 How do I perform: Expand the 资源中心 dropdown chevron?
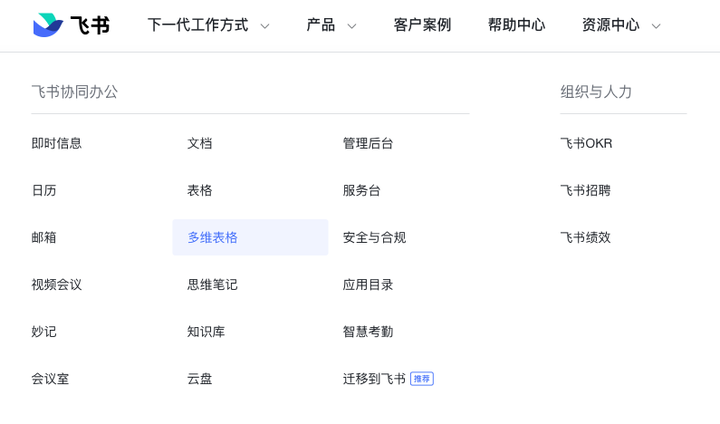click(x=656, y=26)
